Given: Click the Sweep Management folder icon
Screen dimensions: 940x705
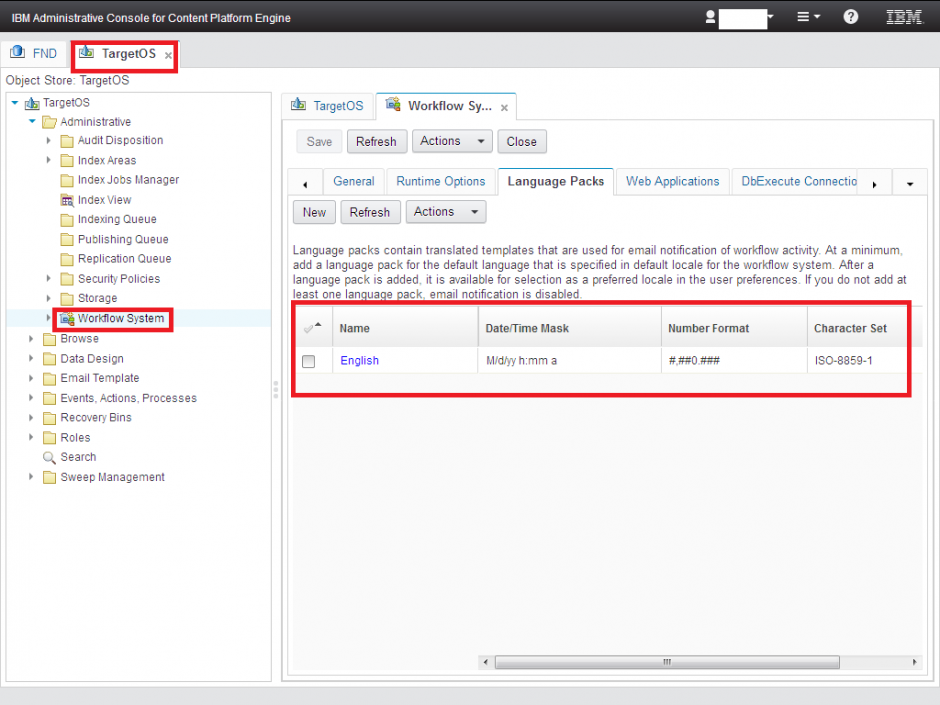Looking at the screenshot, I should [48, 477].
